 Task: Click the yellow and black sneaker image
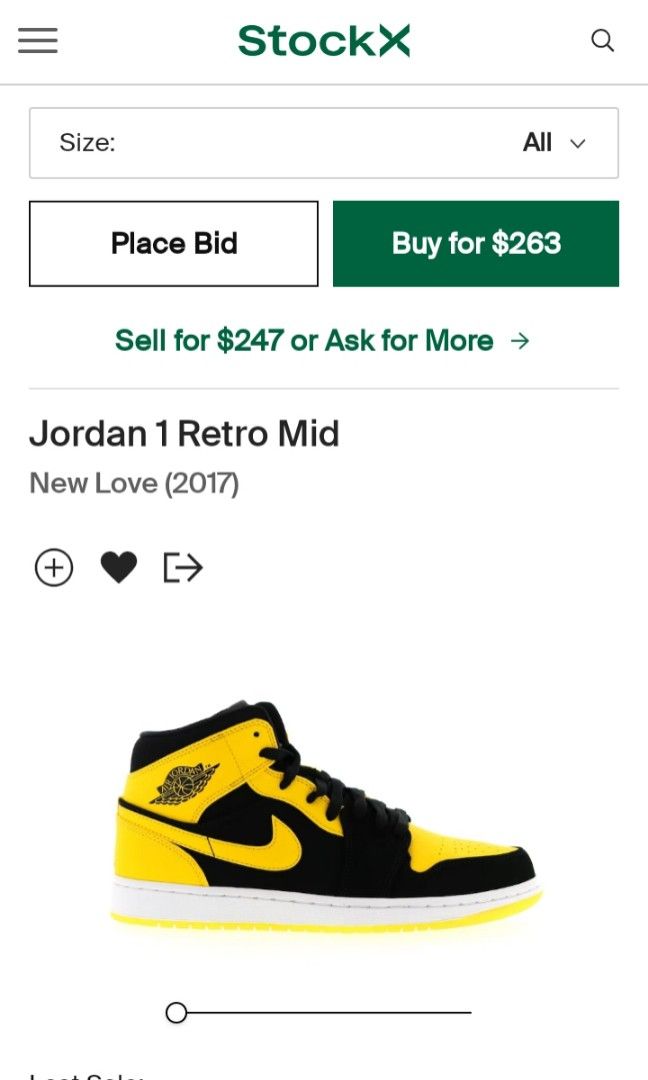pyautogui.click(x=325, y=815)
